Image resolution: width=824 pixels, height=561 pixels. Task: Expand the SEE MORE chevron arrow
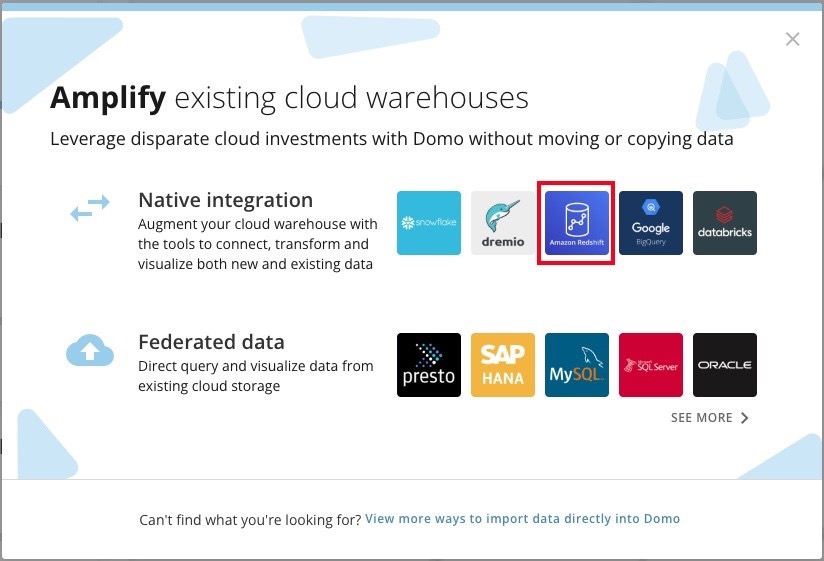(745, 418)
